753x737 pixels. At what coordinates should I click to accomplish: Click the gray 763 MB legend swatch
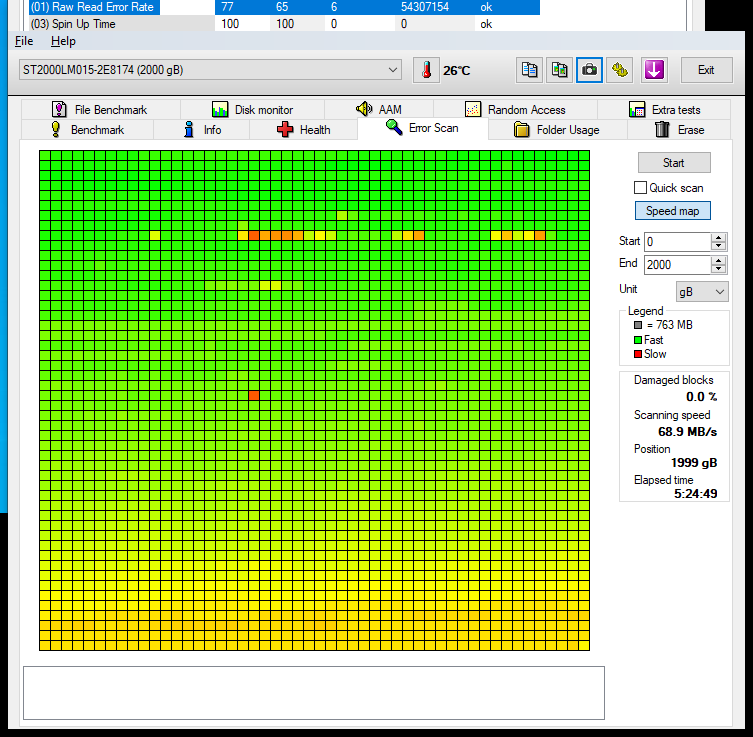pyautogui.click(x=638, y=325)
